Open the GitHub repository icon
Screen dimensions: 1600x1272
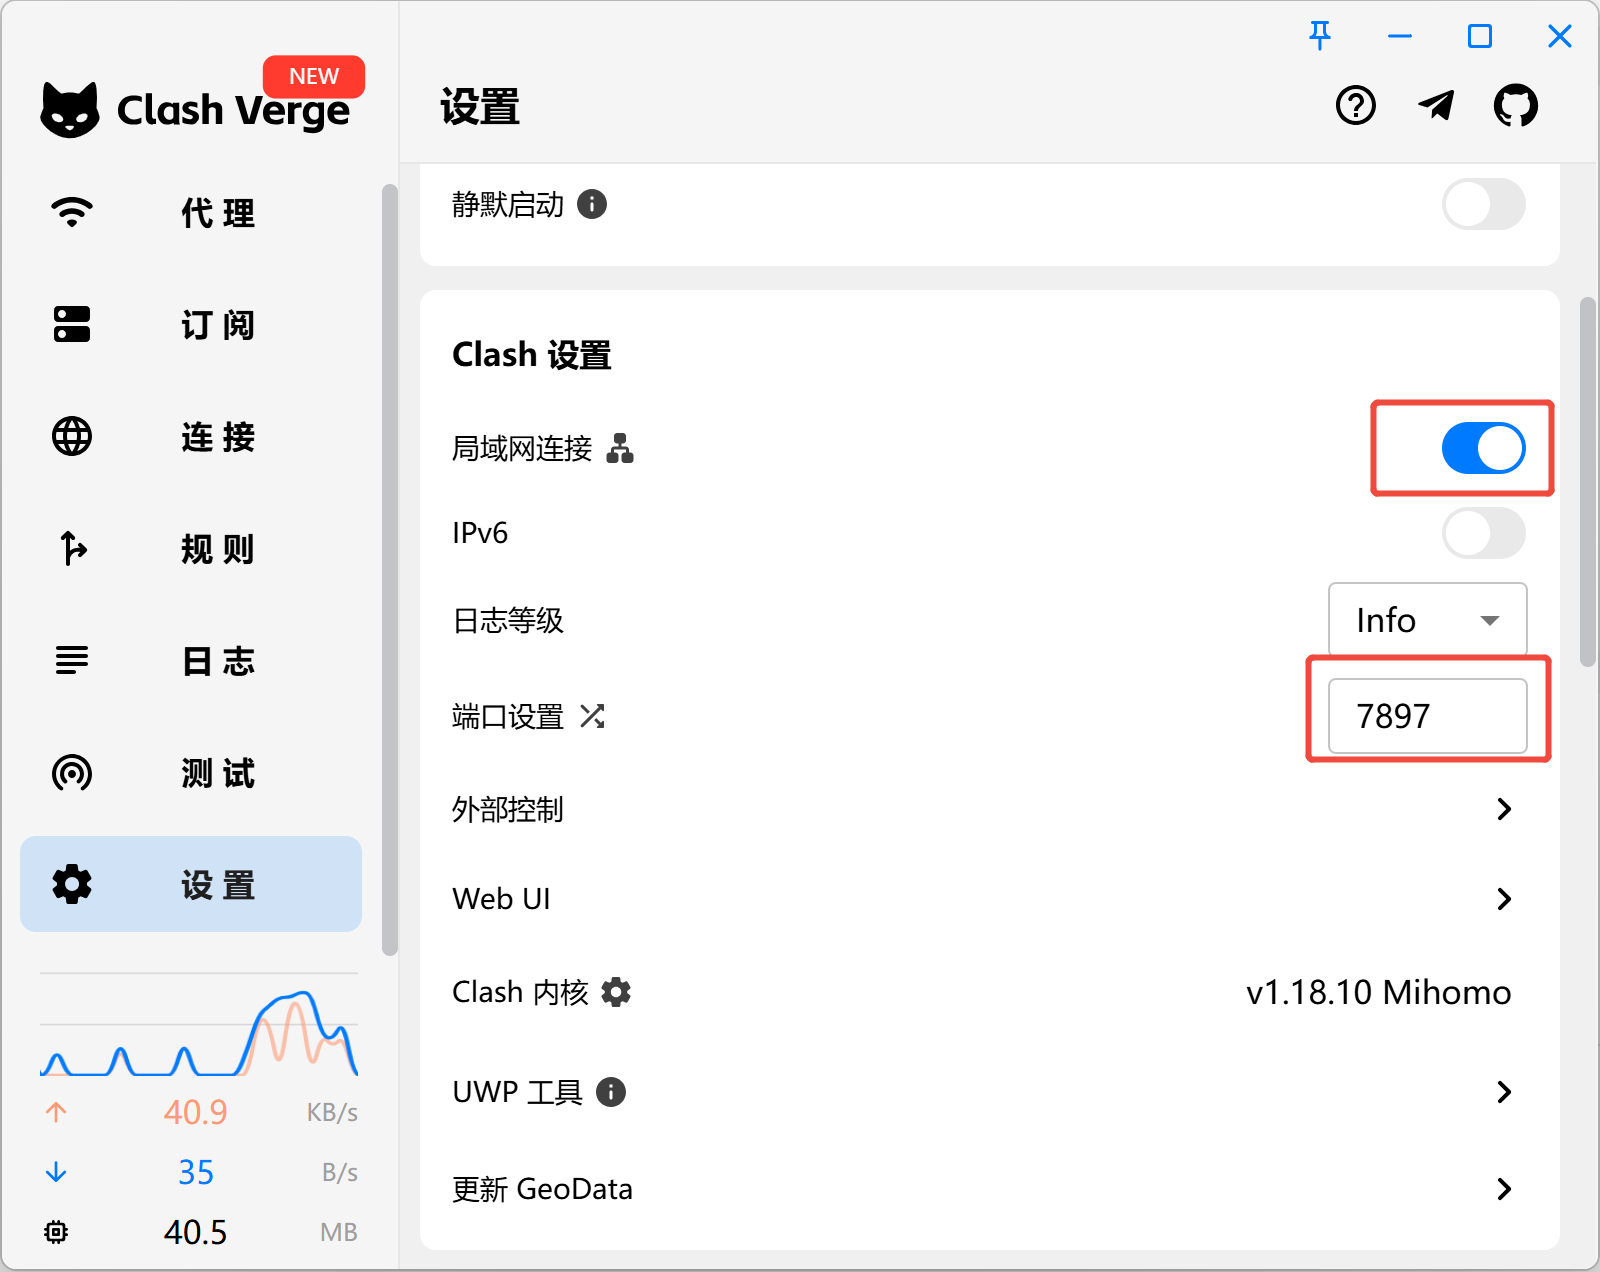(x=1516, y=105)
